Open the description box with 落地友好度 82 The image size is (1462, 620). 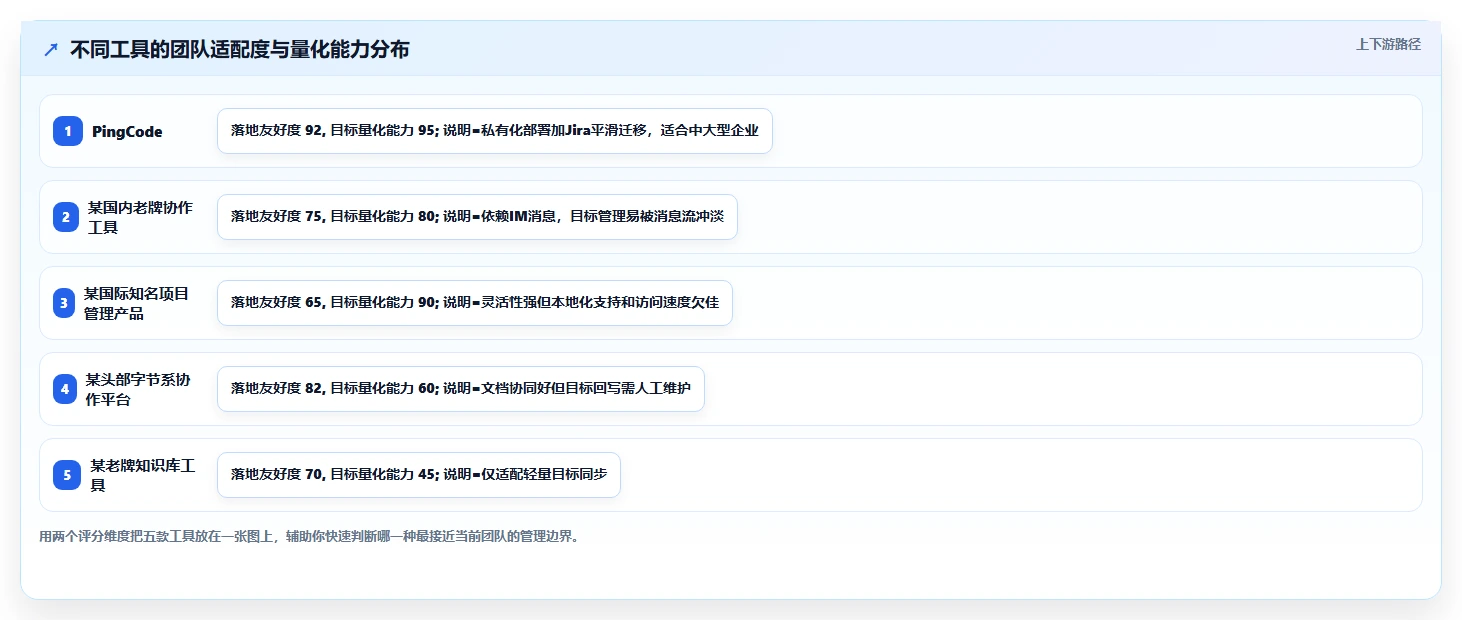461,389
